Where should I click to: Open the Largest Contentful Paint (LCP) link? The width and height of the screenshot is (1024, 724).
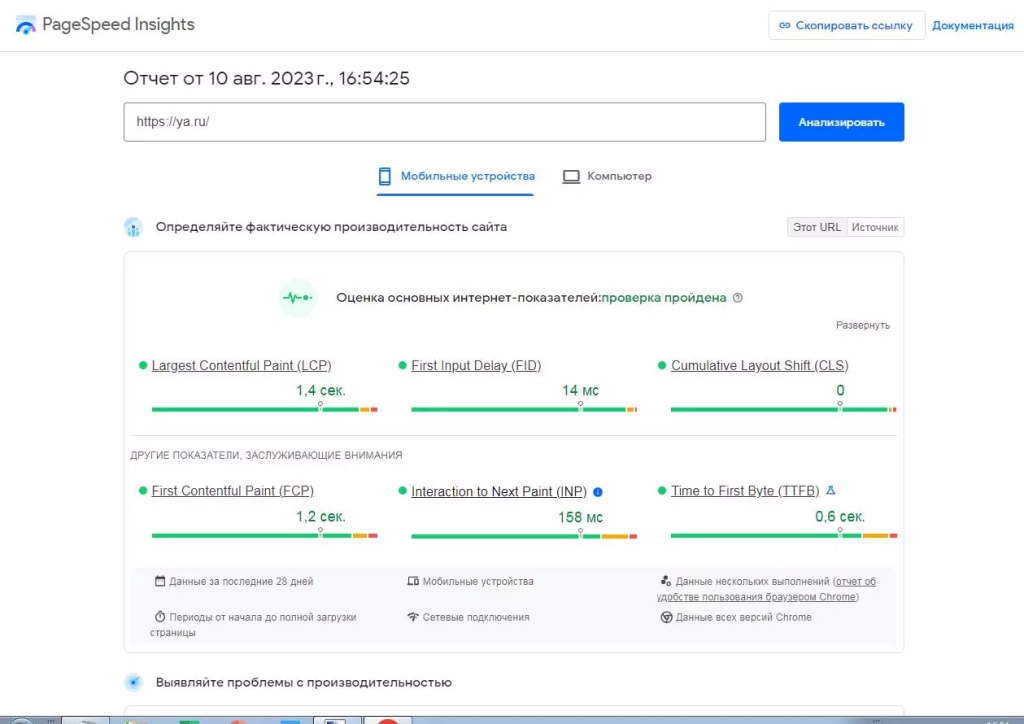241,366
